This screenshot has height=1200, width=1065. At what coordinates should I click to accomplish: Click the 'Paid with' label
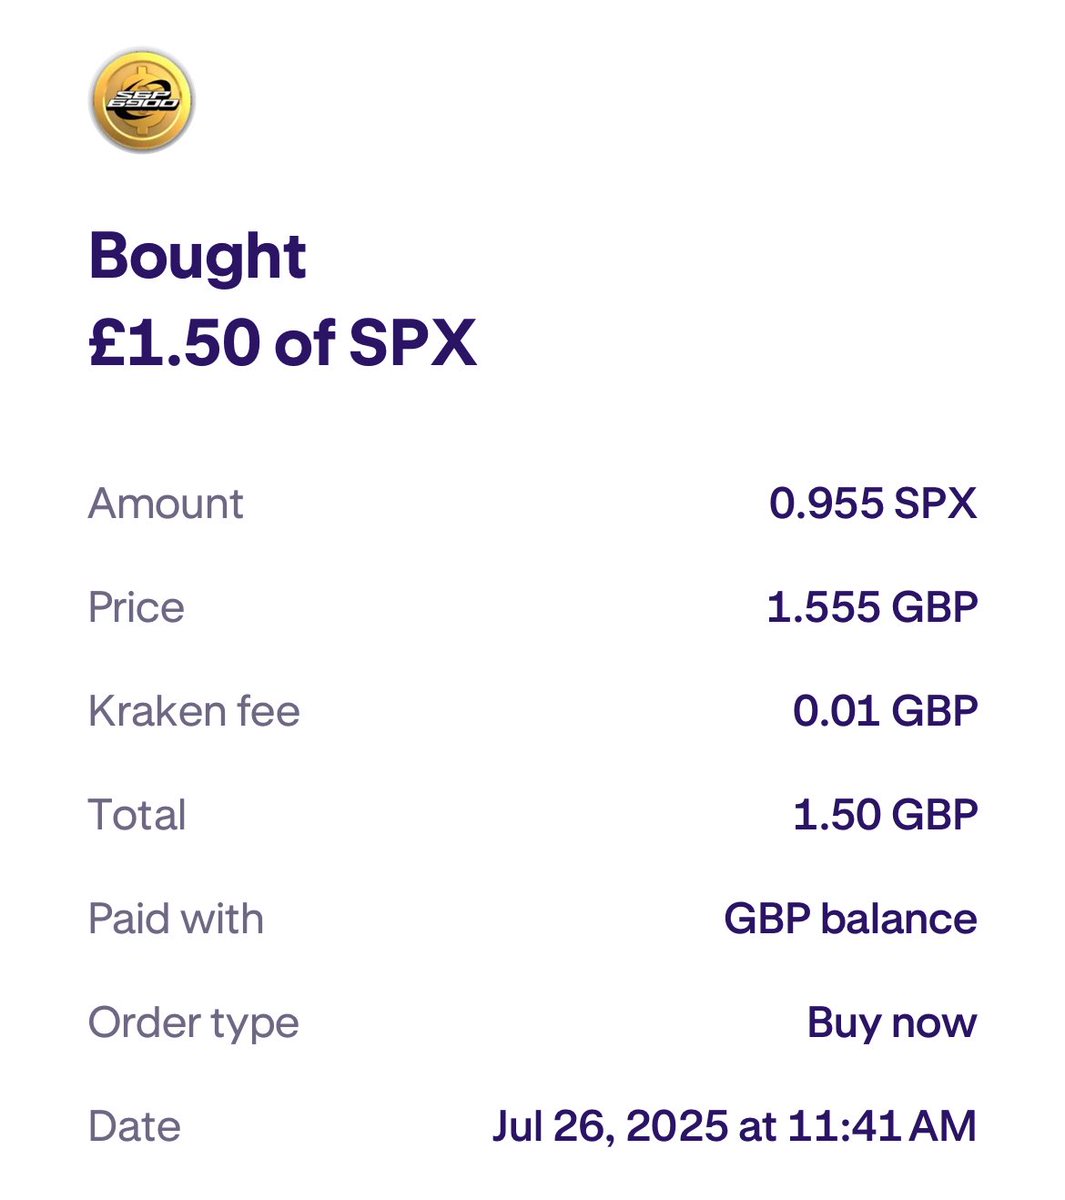coord(176,919)
